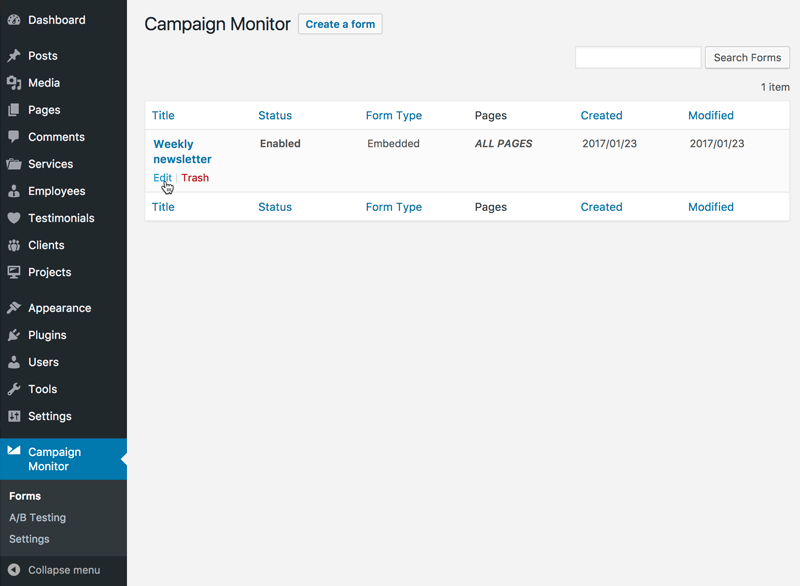Go to Media in sidebar
Viewport: 800px width, 586px height.
click(x=44, y=83)
